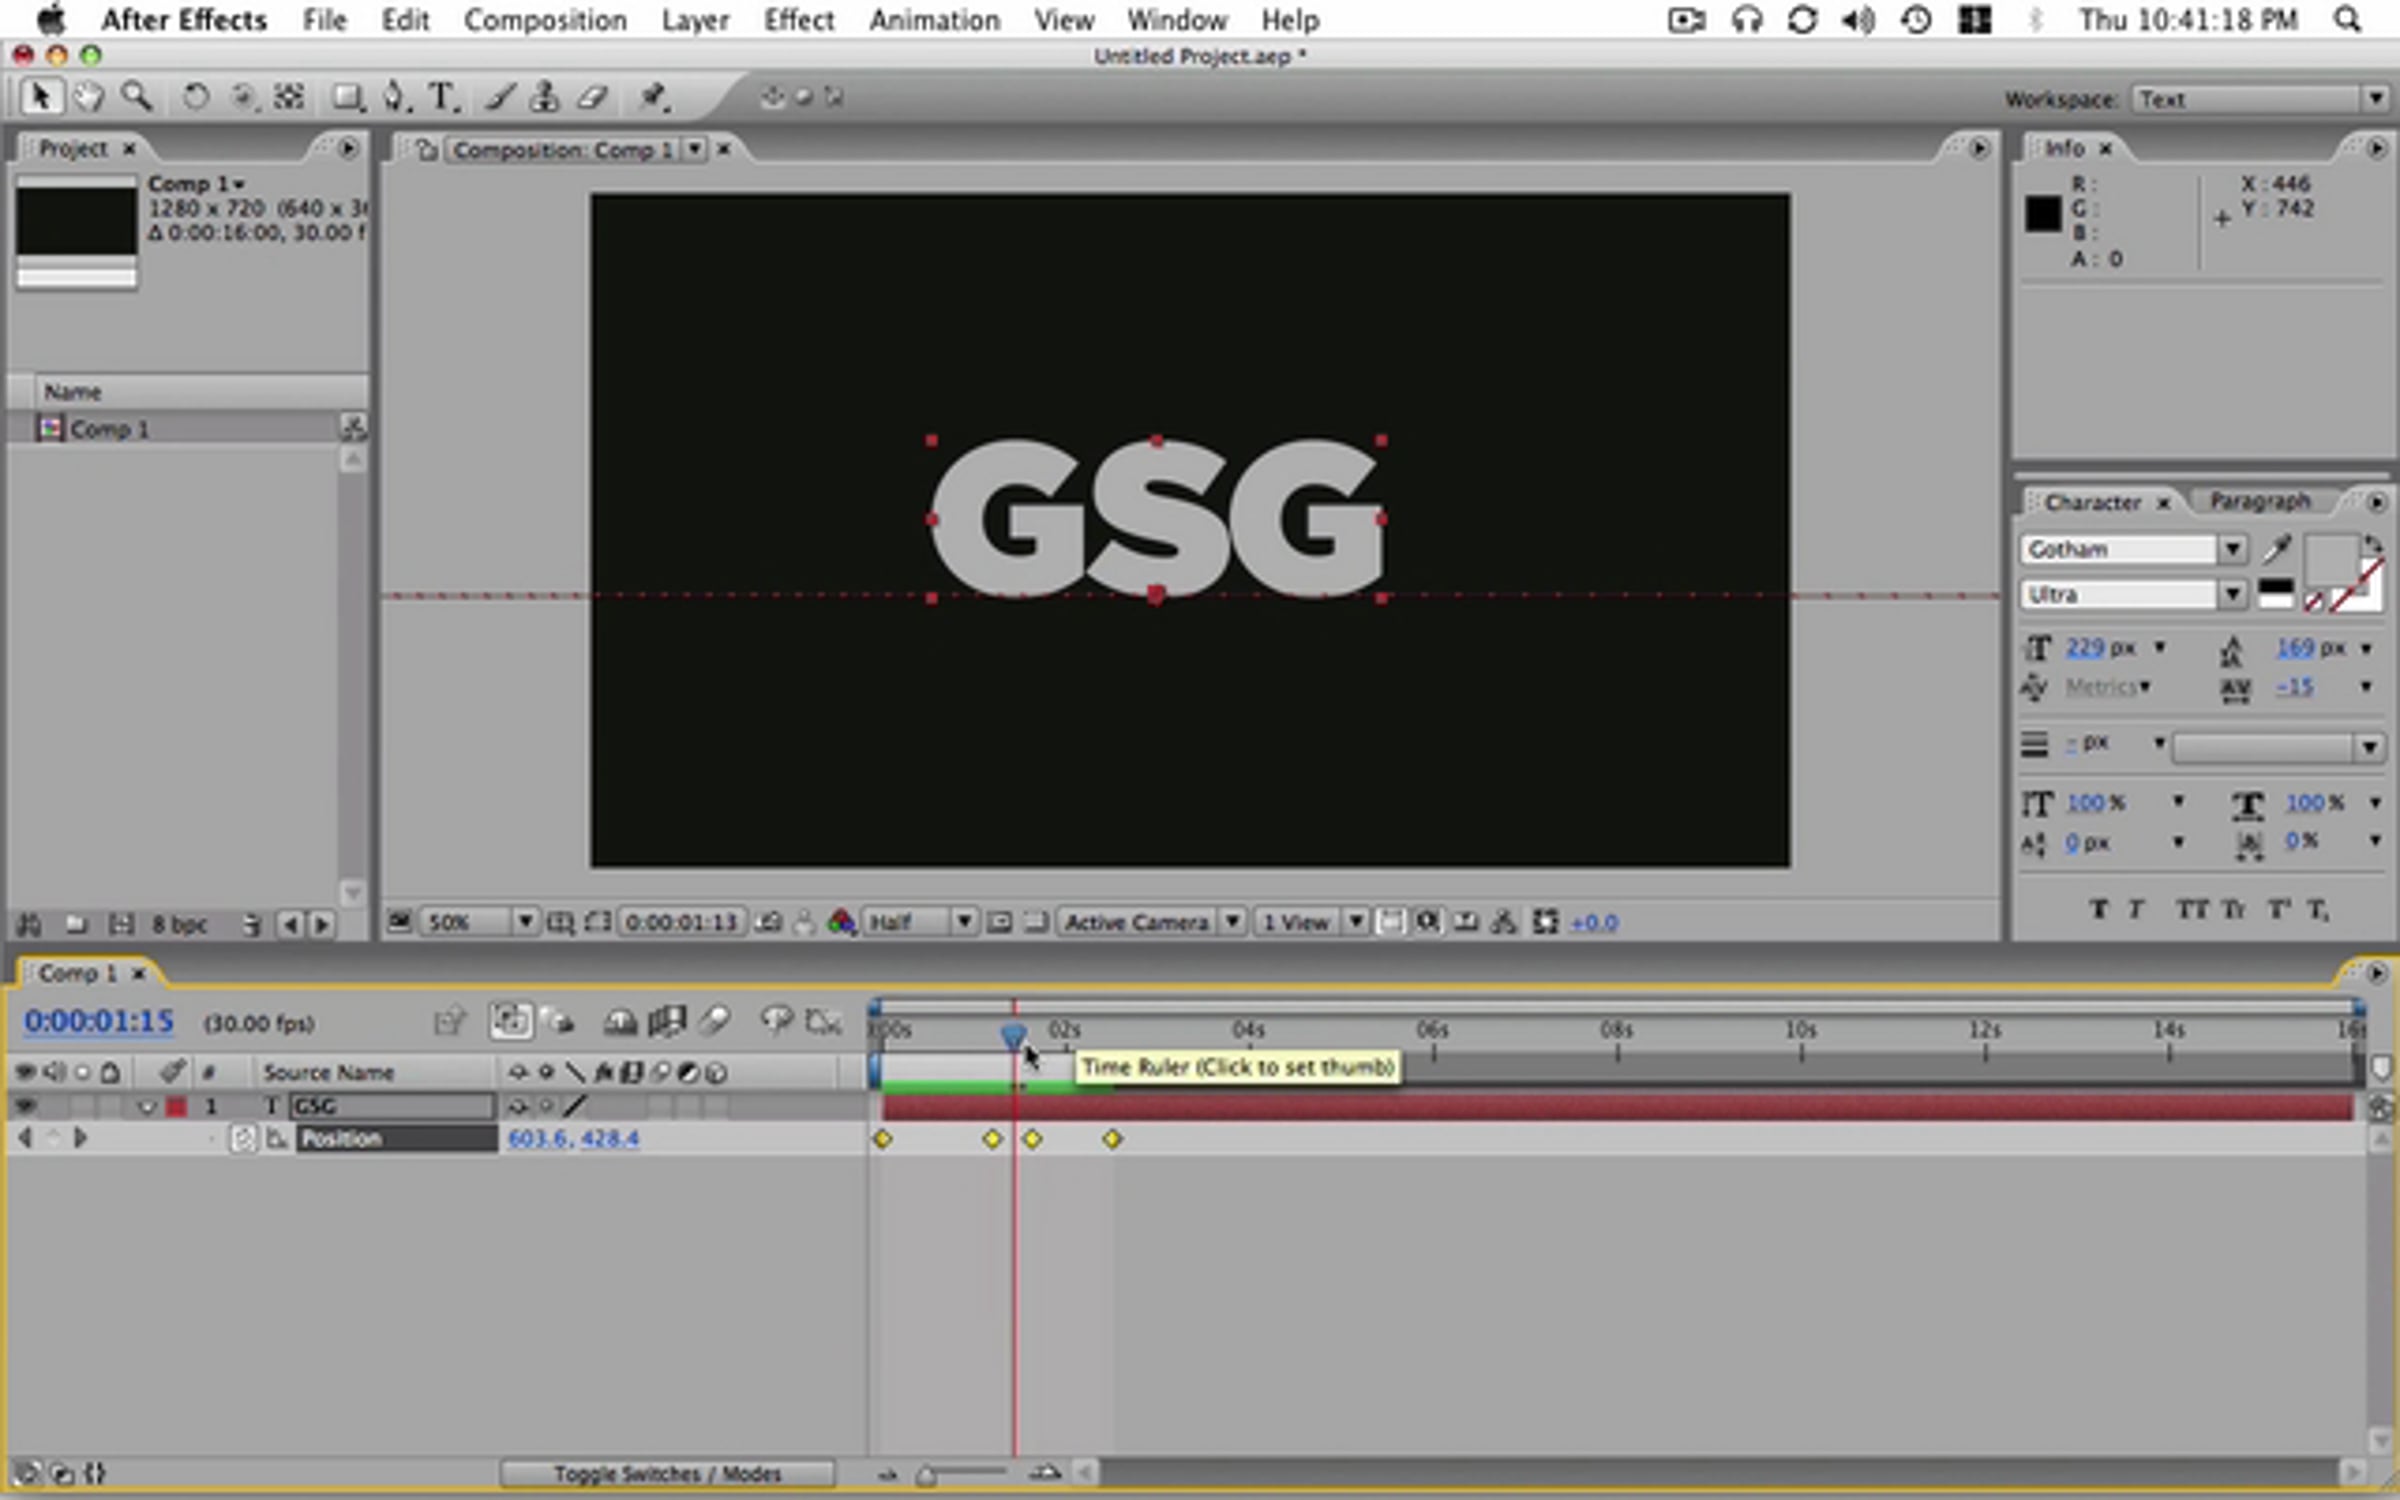Open the Animation menu
This screenshot has width=2400, height=1500.
click(x=934, y=20)
